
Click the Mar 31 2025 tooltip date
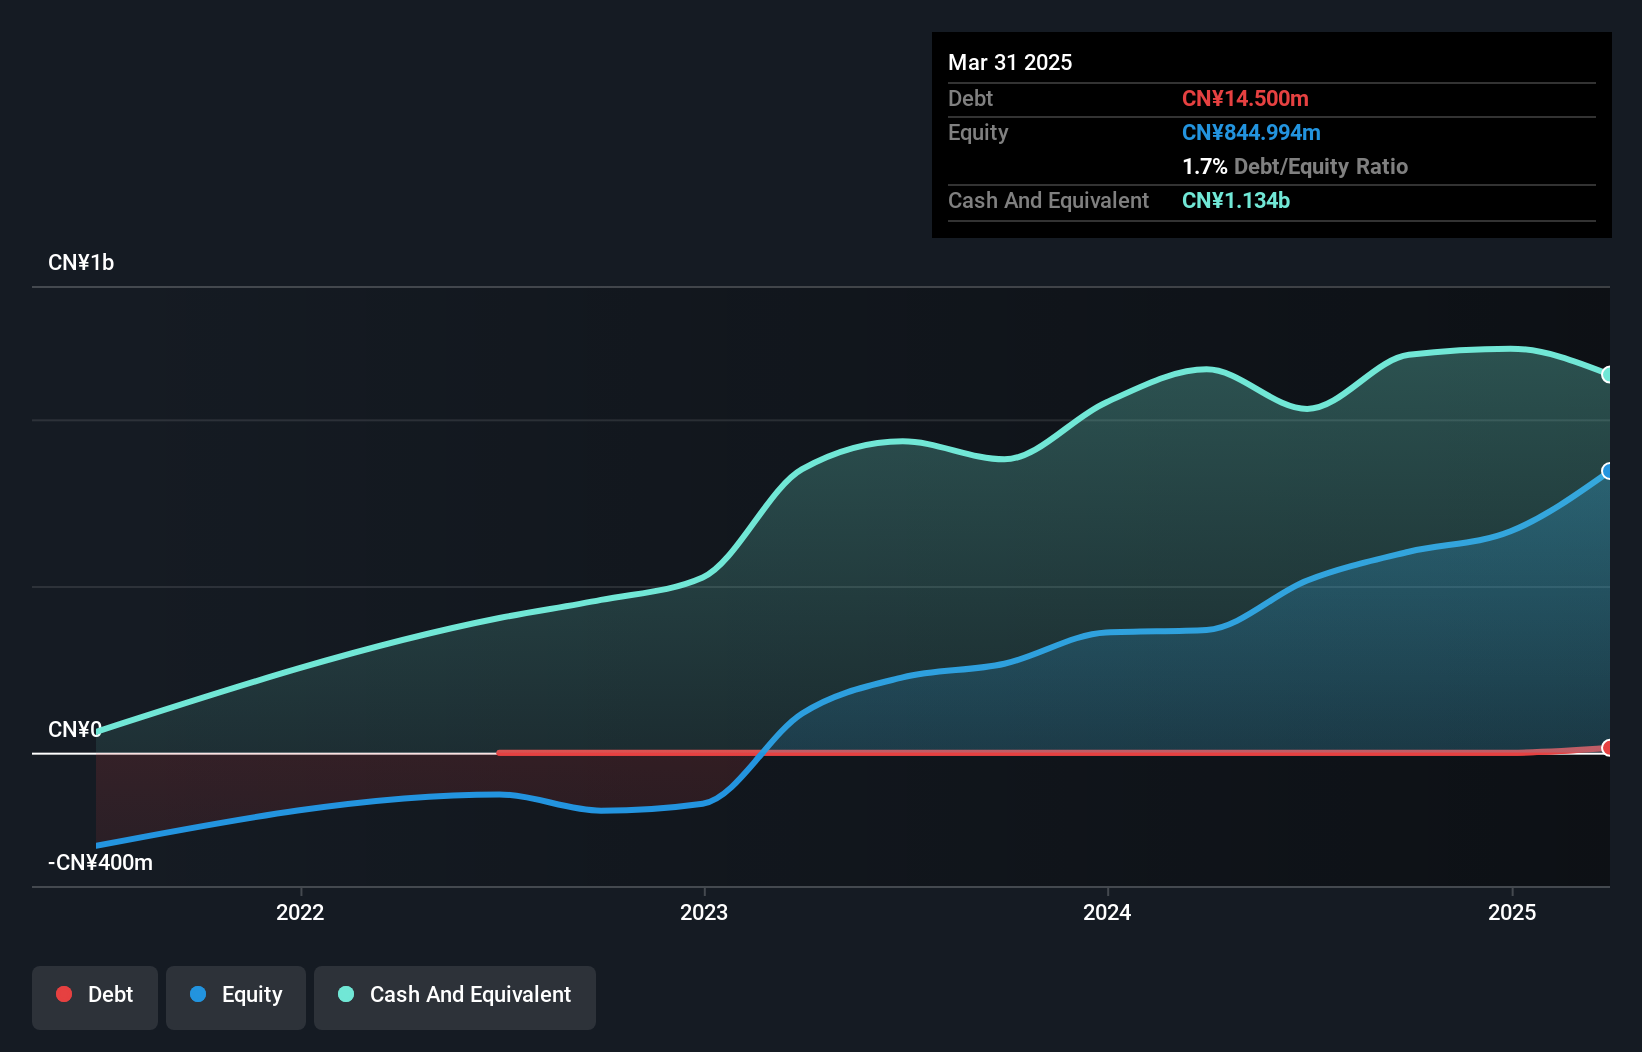1010,63
